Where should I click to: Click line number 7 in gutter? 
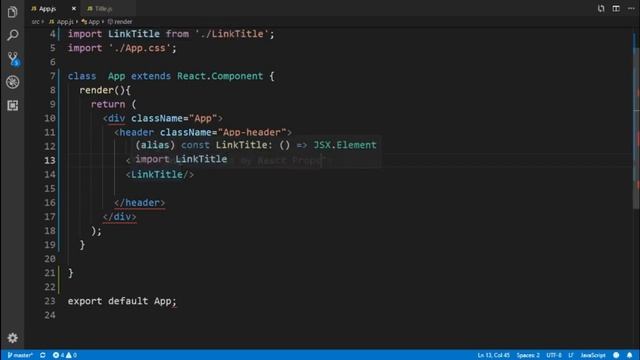[x=52, y=76]
